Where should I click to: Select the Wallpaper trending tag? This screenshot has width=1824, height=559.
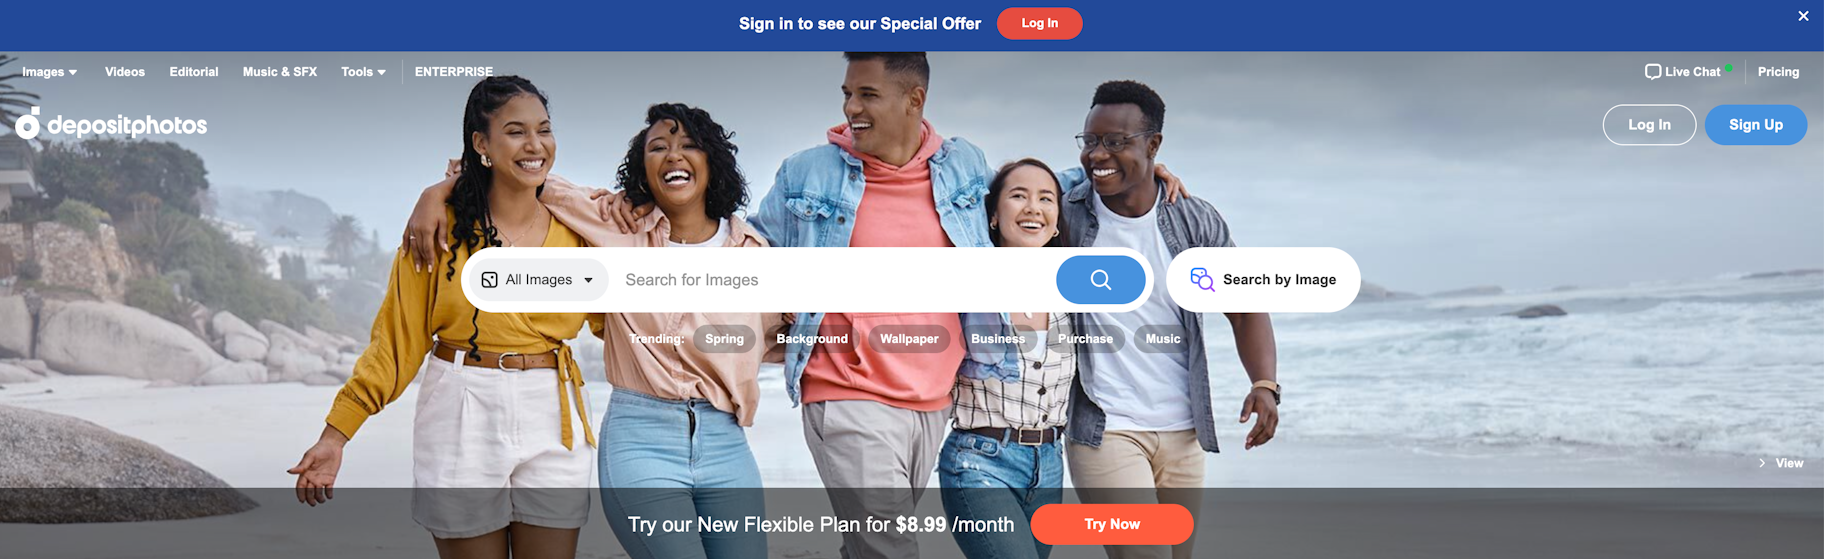coord(909,339)
